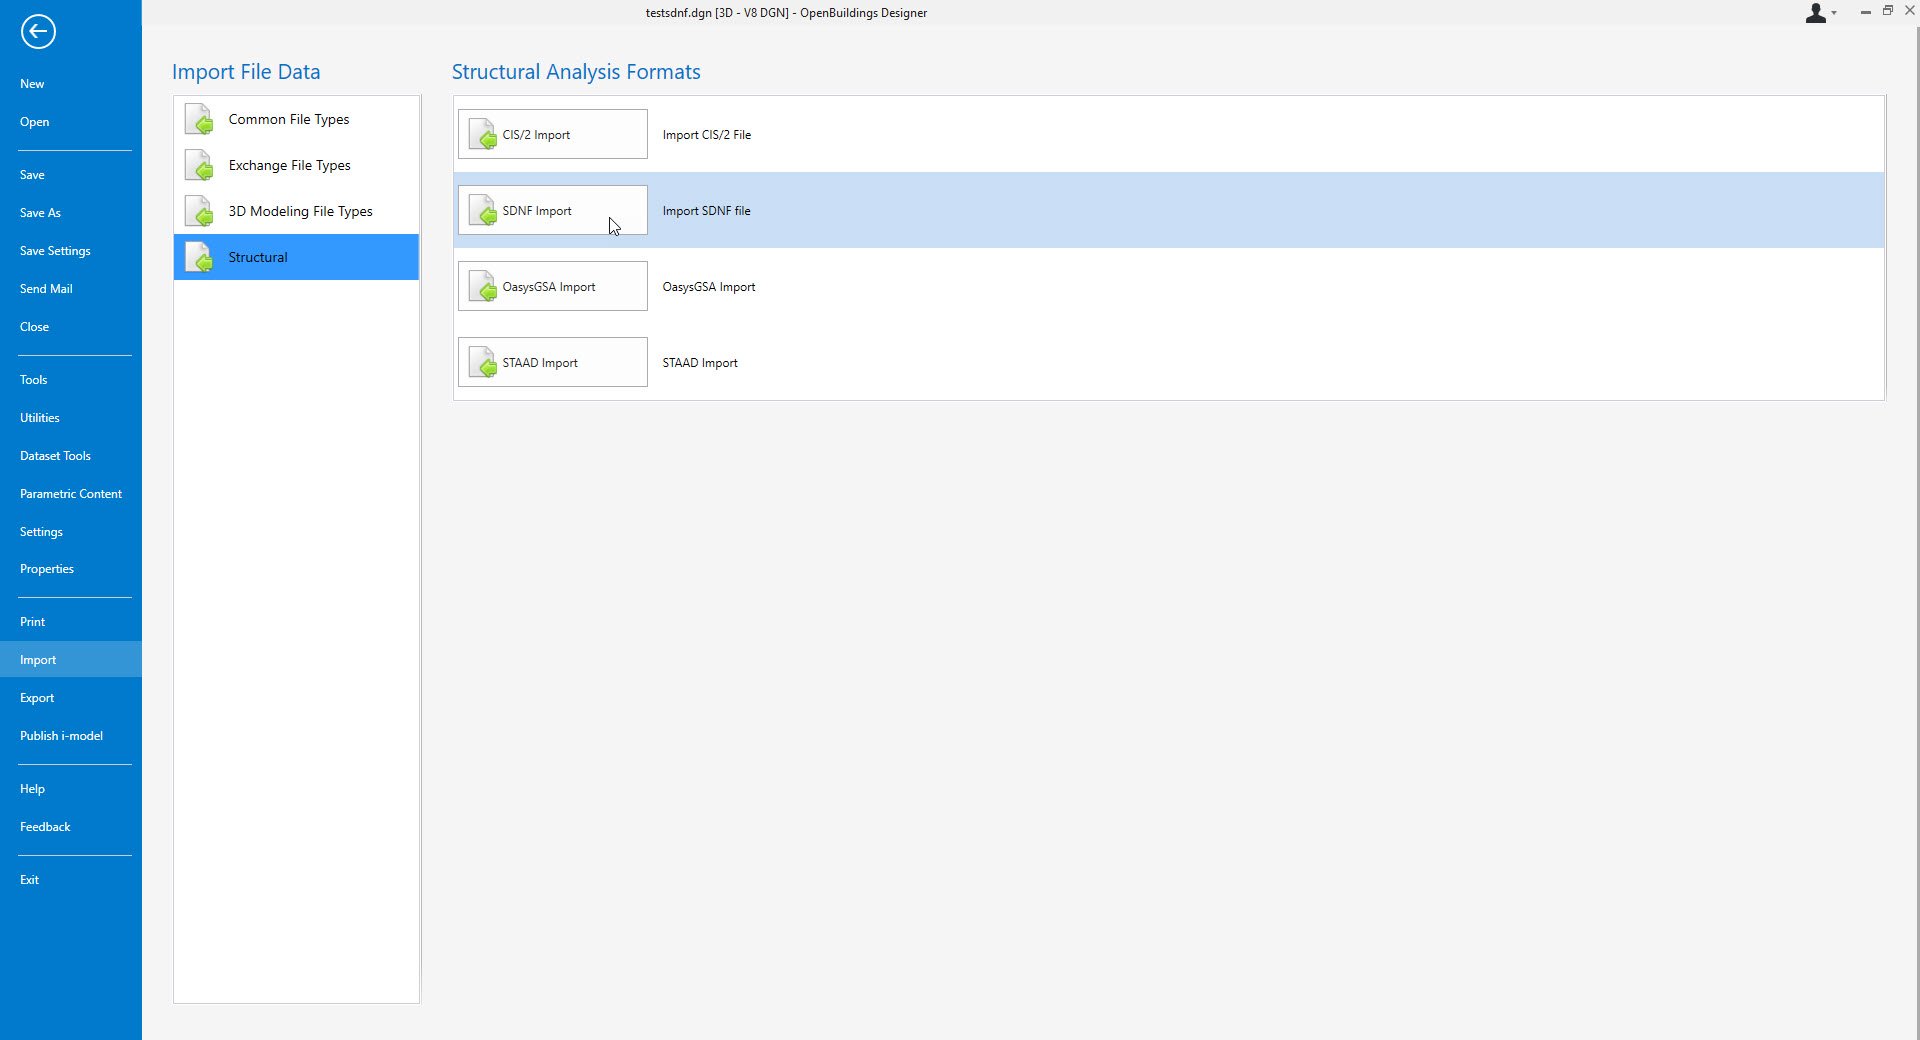Click the Feedback link
Screen dimensions: 1920x1040
pos(45,826)
